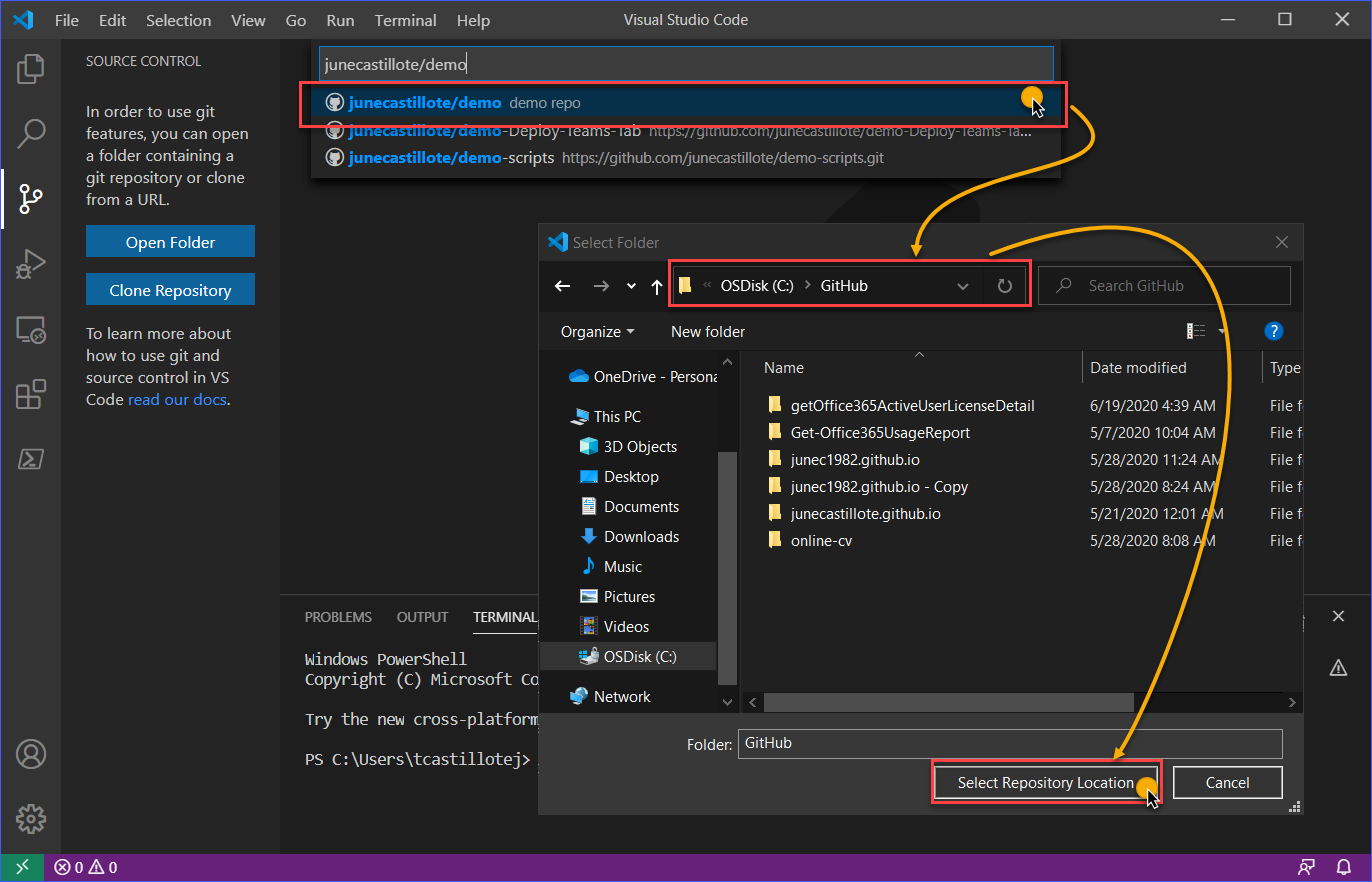The image size is (1372, 882).
Task: Click inside the Folder name input field
Action: coord(1008,743)
